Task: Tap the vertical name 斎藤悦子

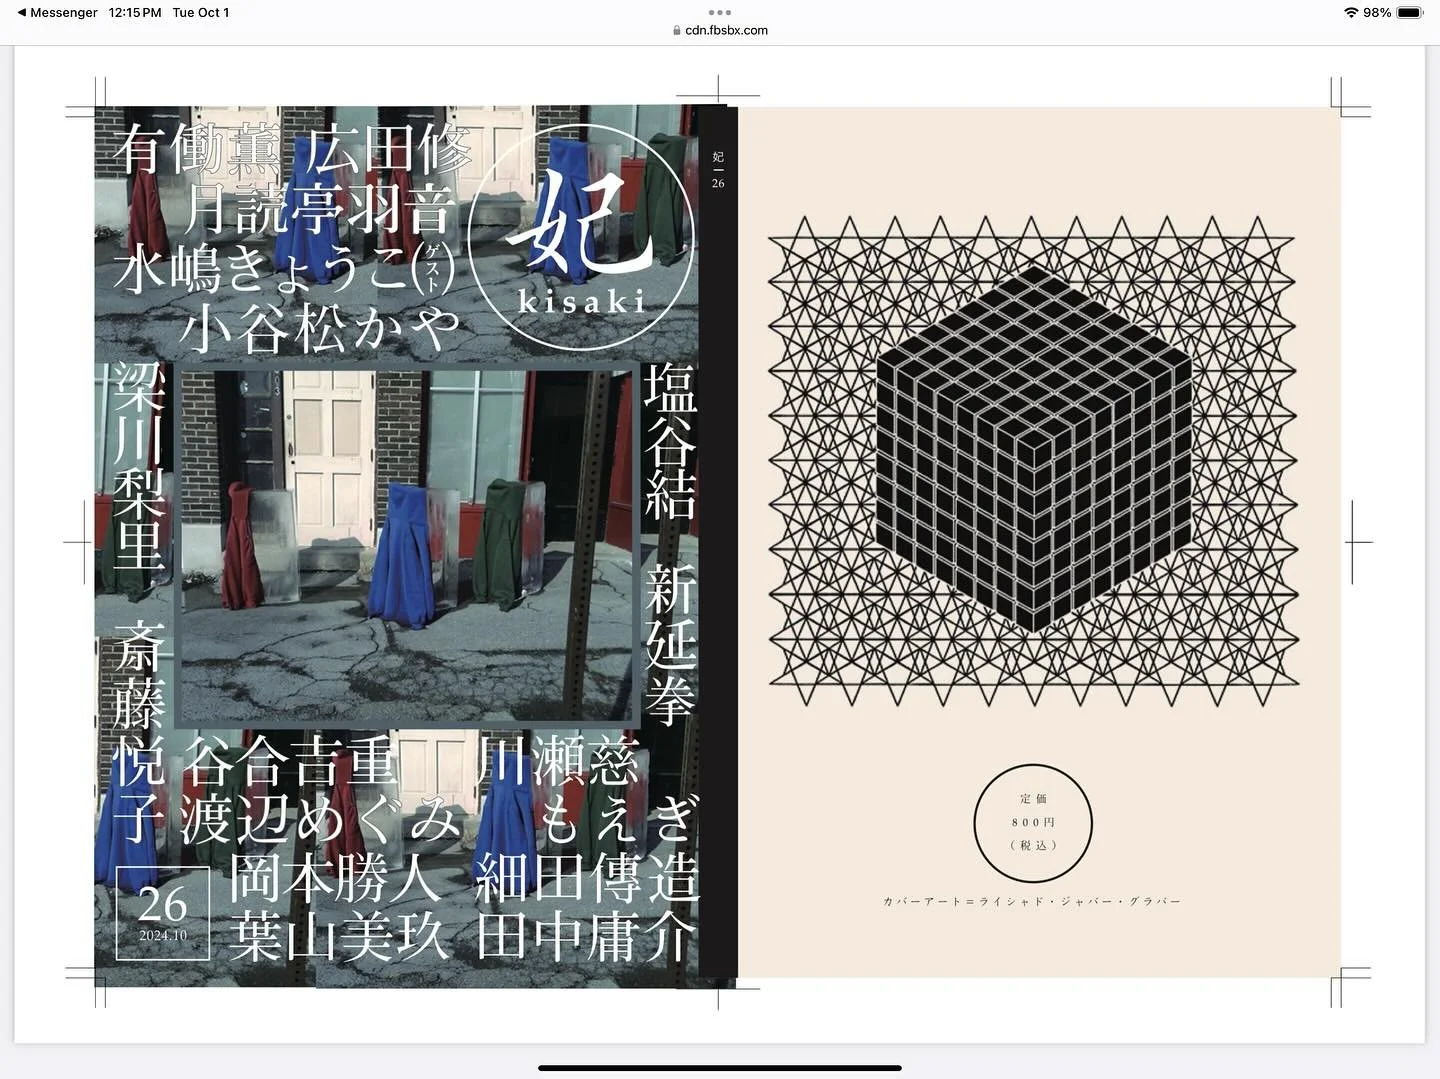Action: (137, 732)
